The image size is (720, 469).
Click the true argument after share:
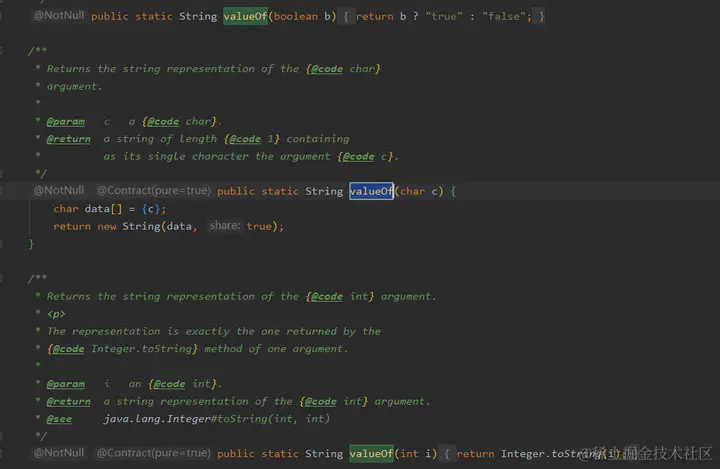coord(259,226)
